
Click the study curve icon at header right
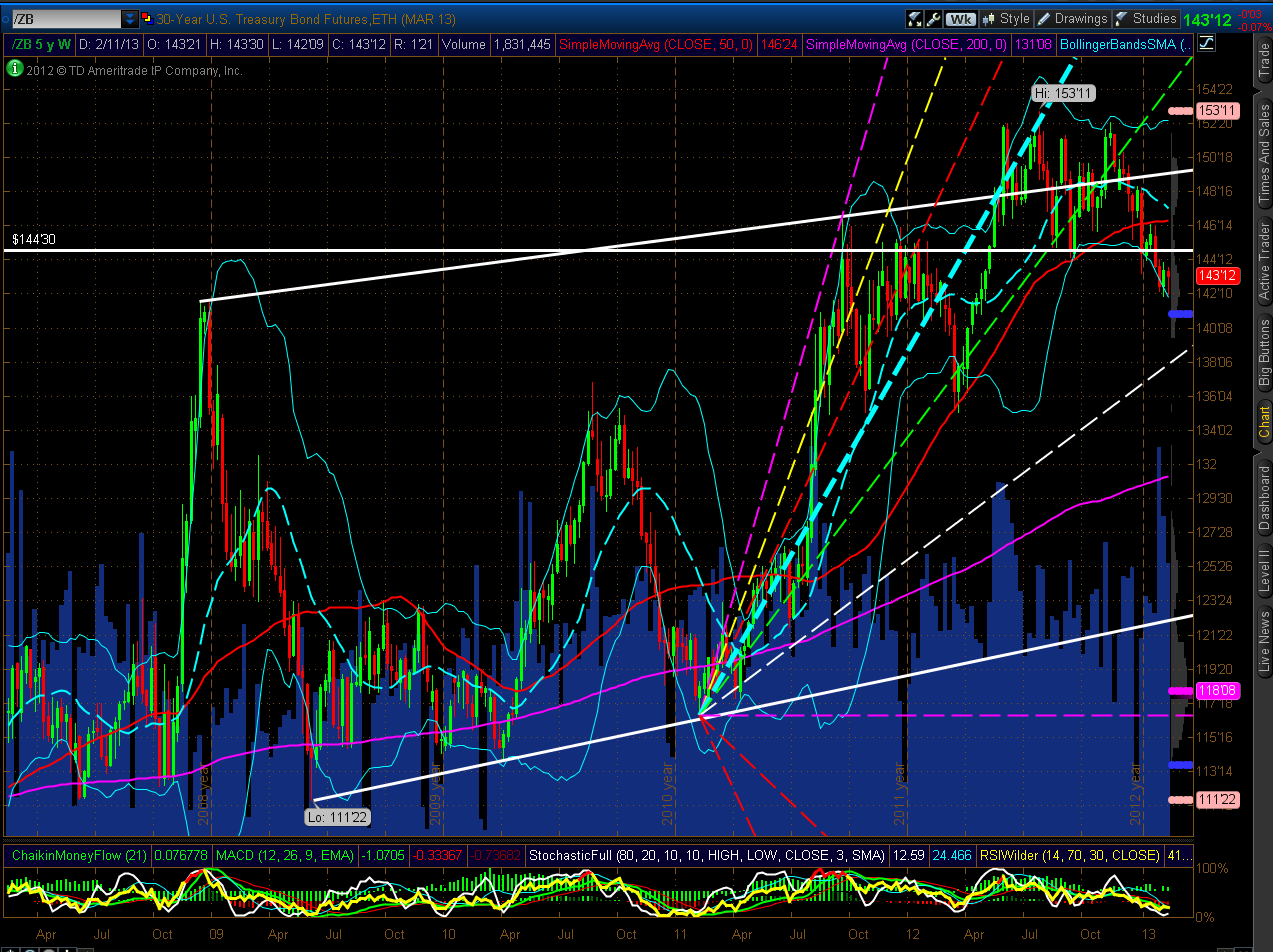1205,43
